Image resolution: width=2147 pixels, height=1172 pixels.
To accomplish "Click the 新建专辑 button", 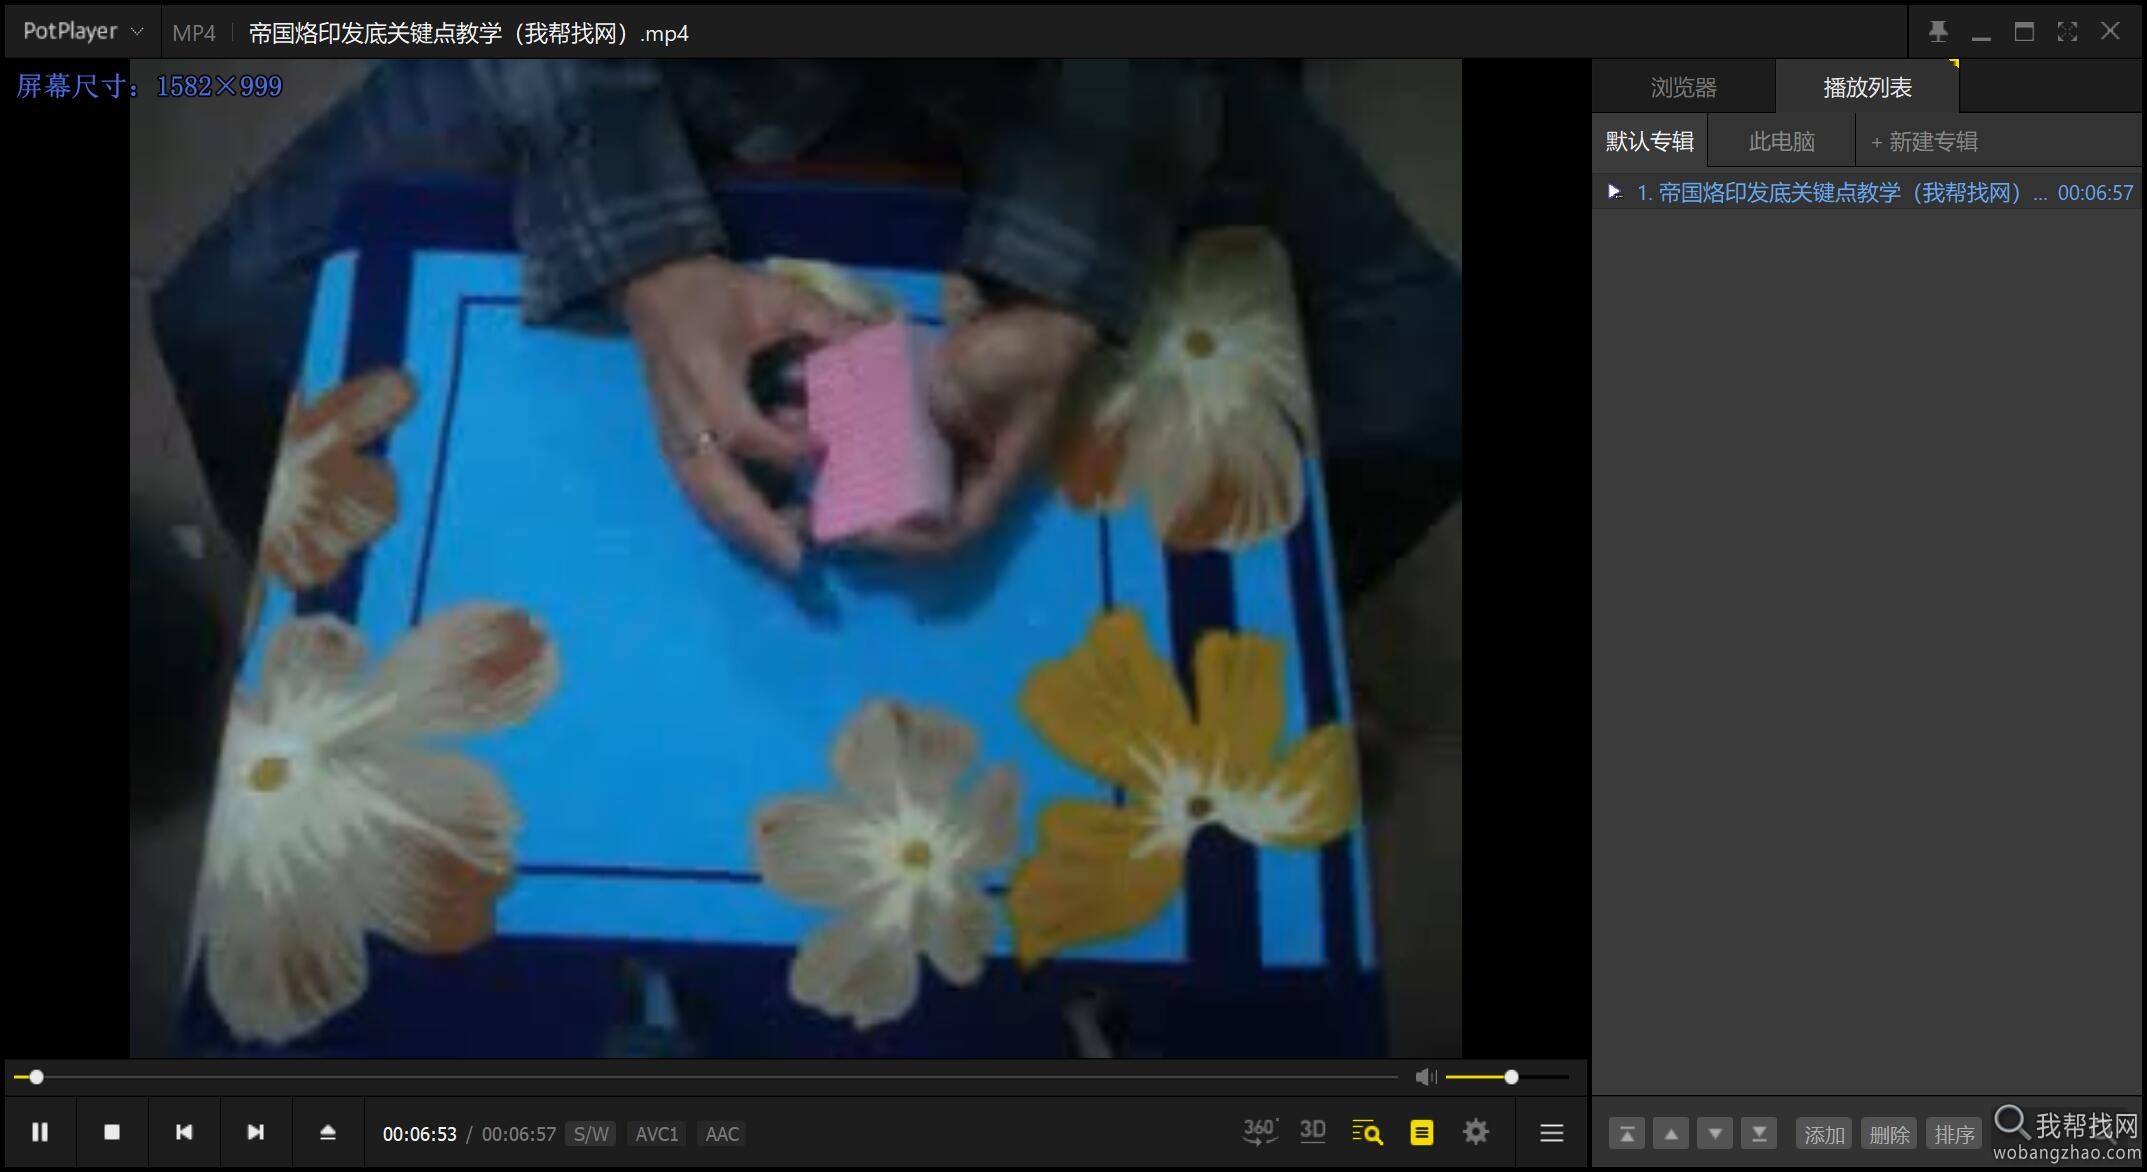I will 1924,142.
